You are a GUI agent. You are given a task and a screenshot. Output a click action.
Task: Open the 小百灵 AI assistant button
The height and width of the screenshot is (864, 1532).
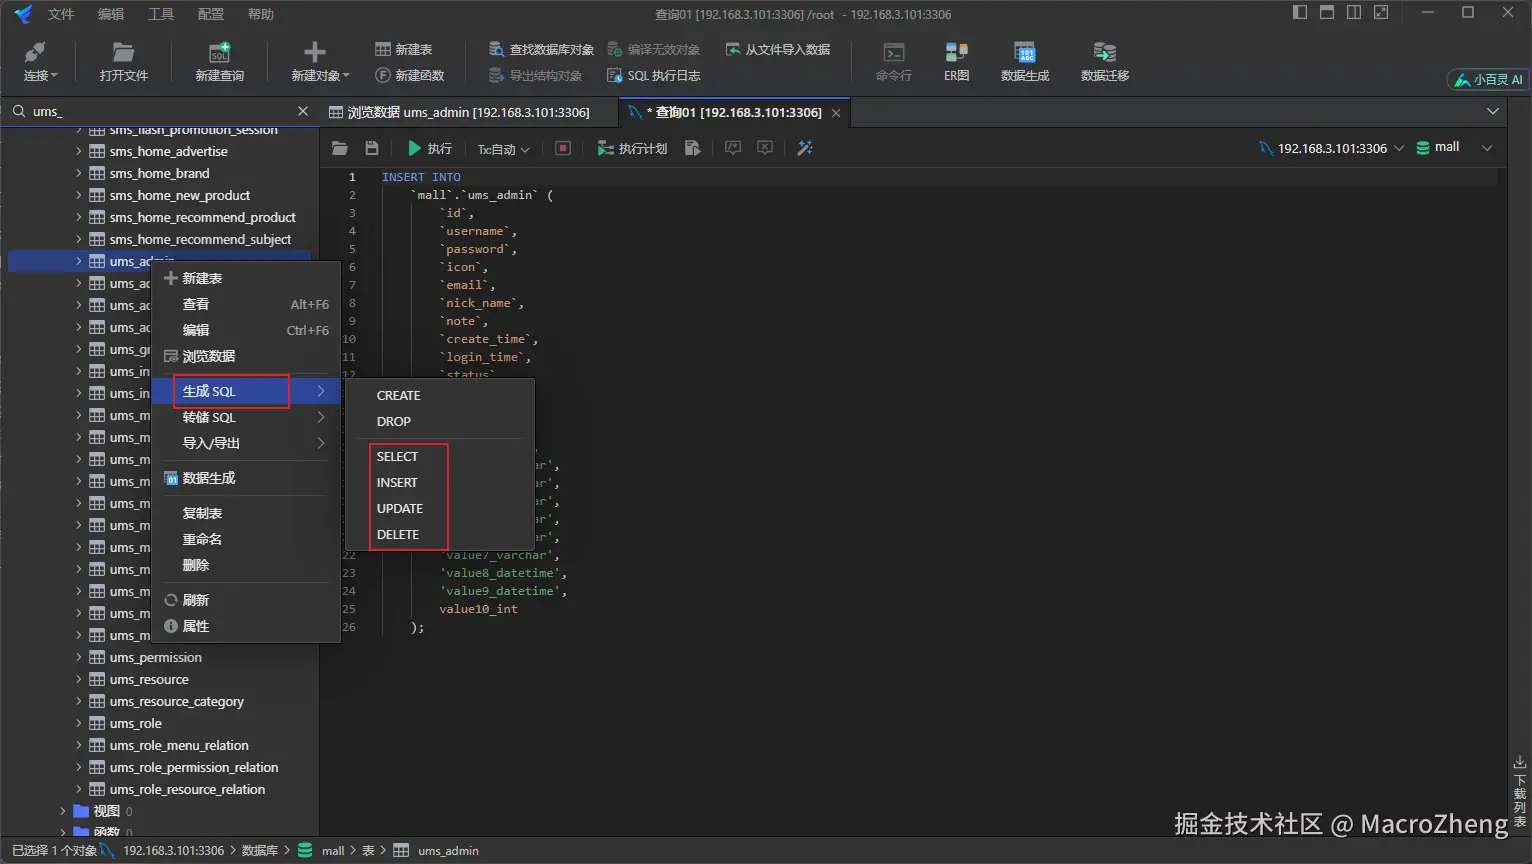pyautogui.click(x=1488, y=79)
